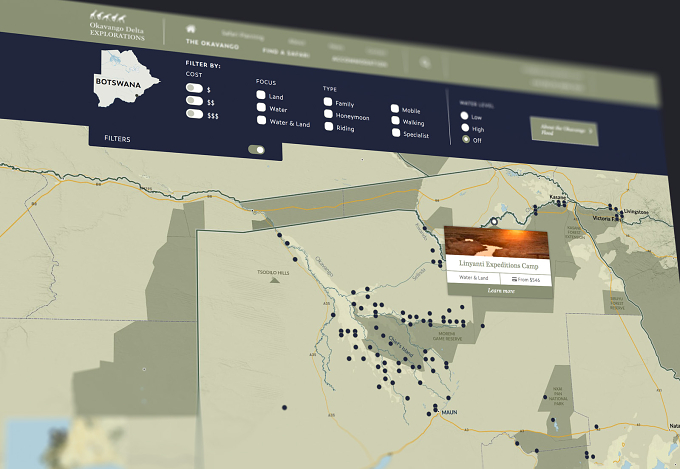Click the camp dot beside Maun label

pos(436,410)
